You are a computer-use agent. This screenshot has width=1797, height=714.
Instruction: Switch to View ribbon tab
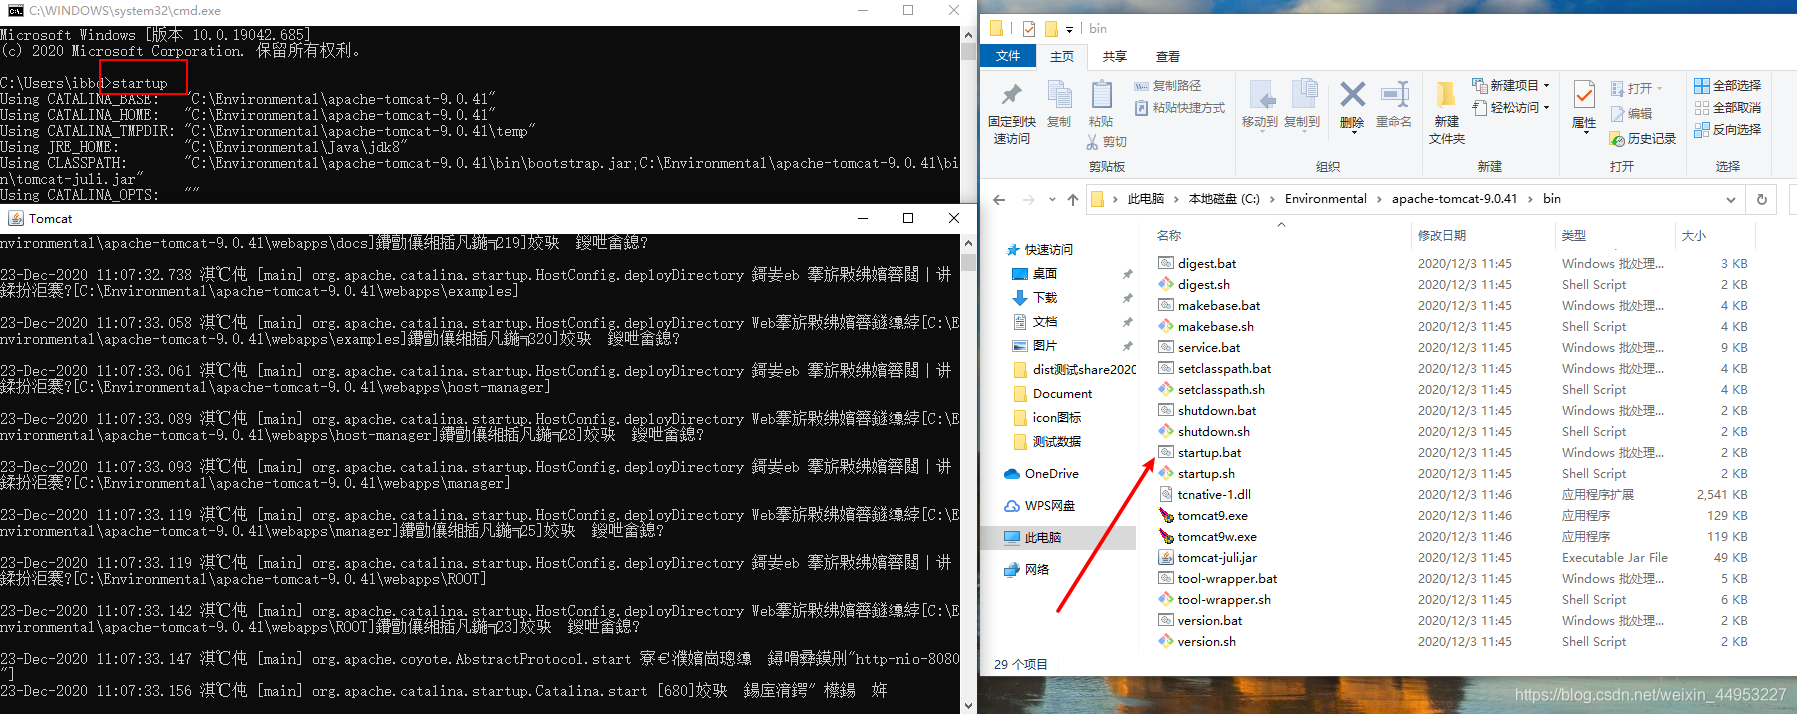1168,56
